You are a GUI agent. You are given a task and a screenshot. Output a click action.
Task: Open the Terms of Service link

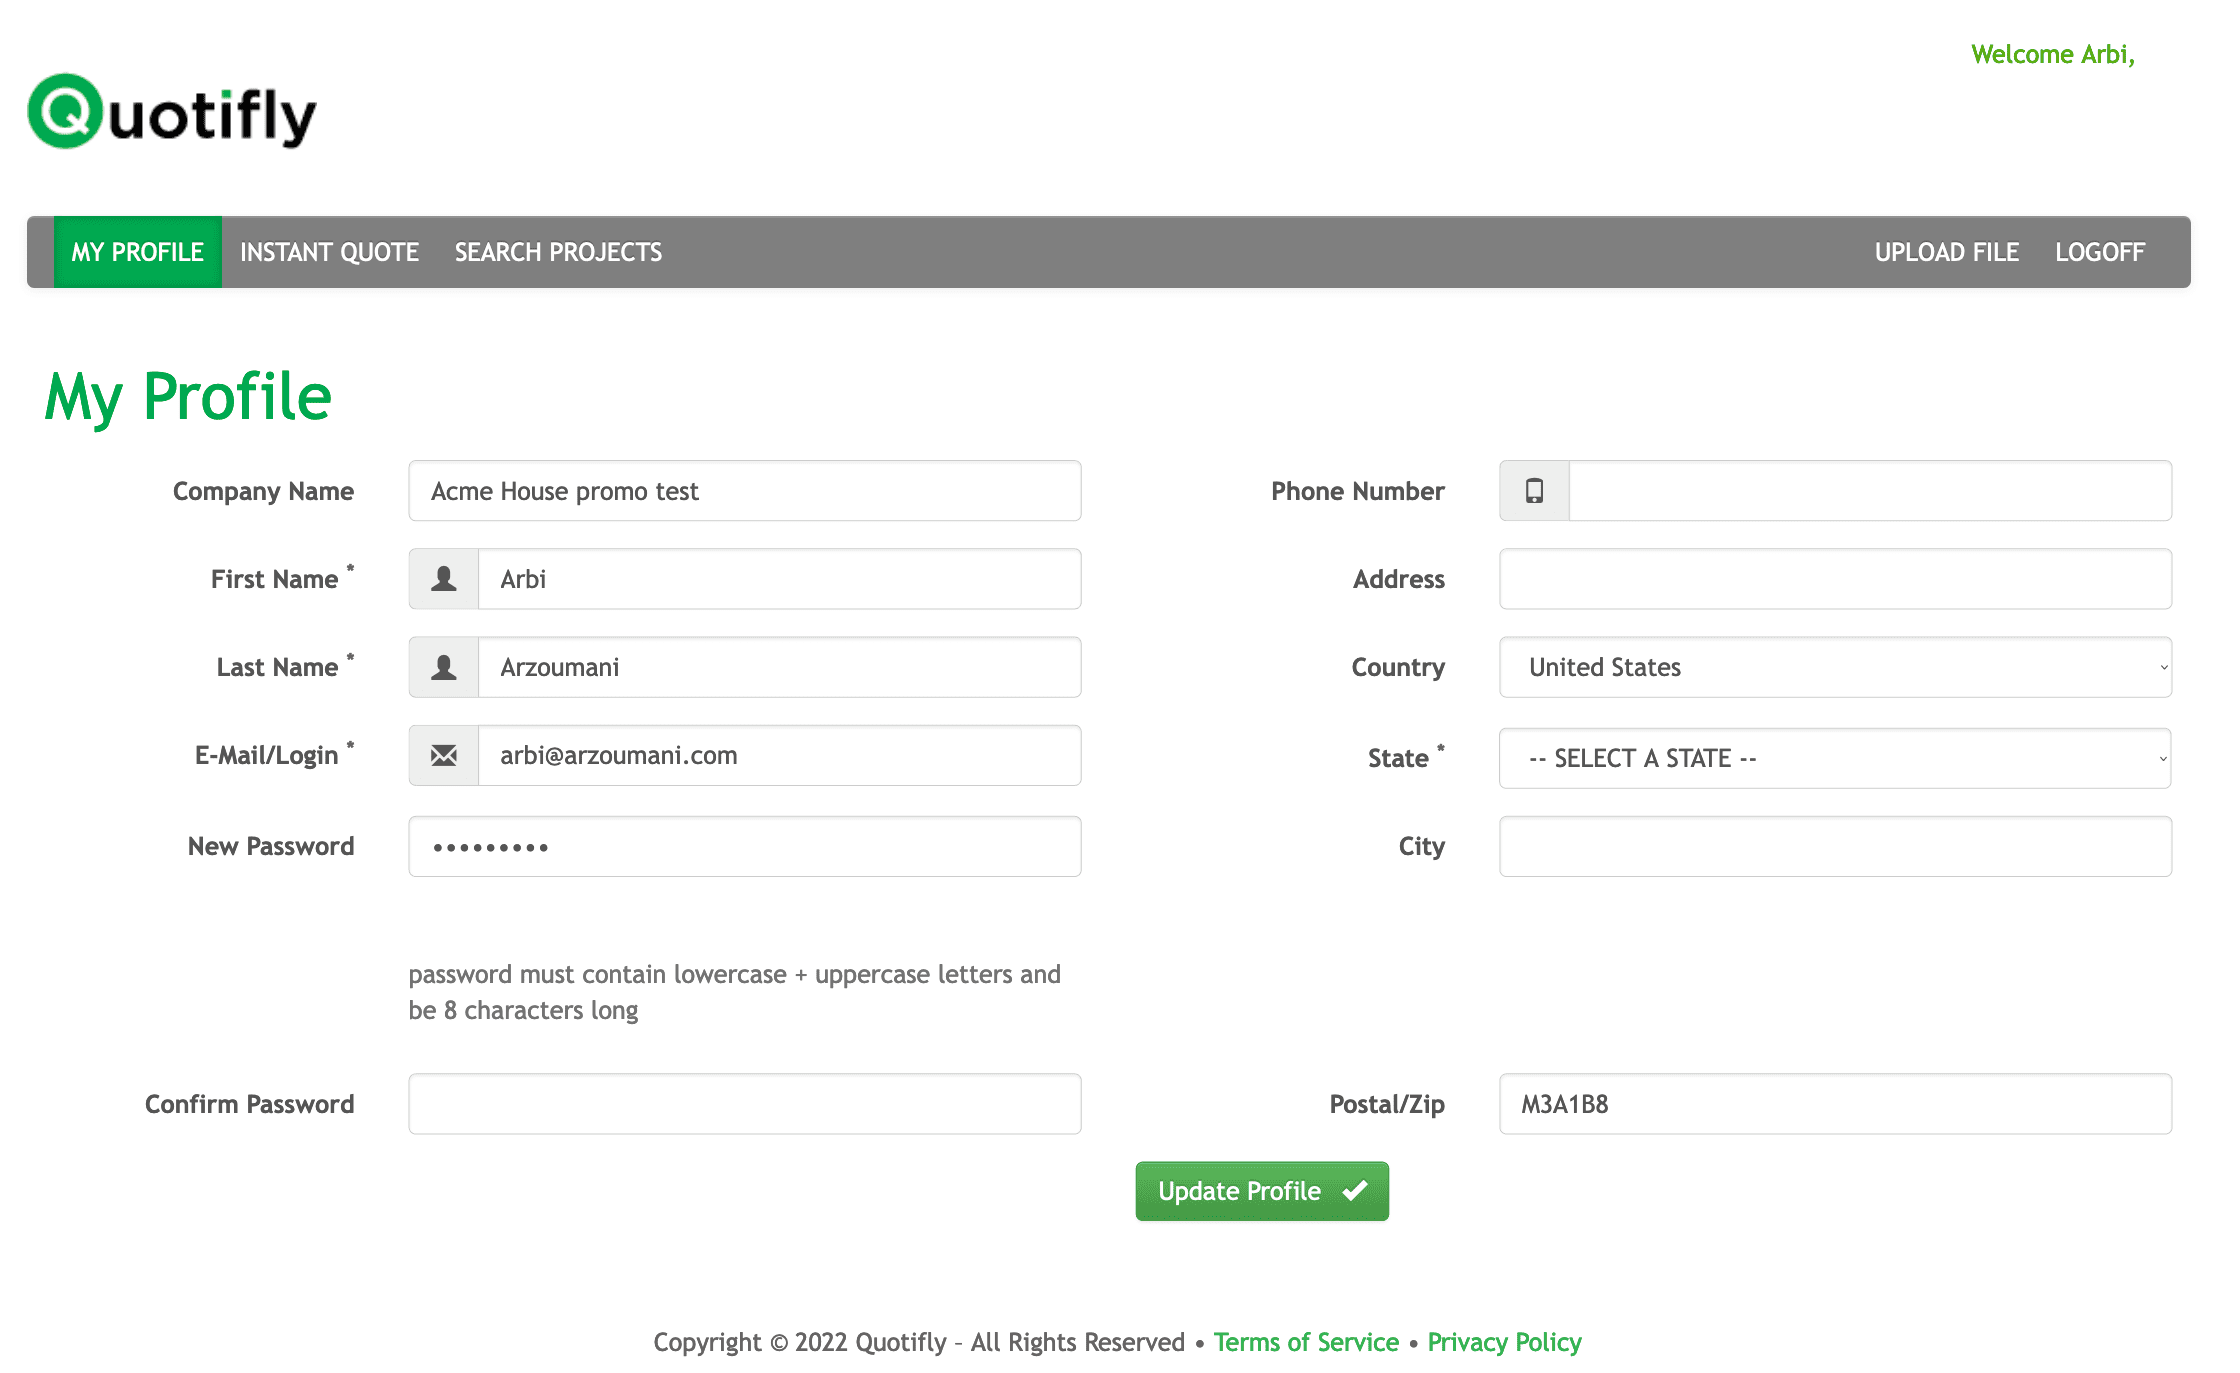click(x=1306, y=1342)
